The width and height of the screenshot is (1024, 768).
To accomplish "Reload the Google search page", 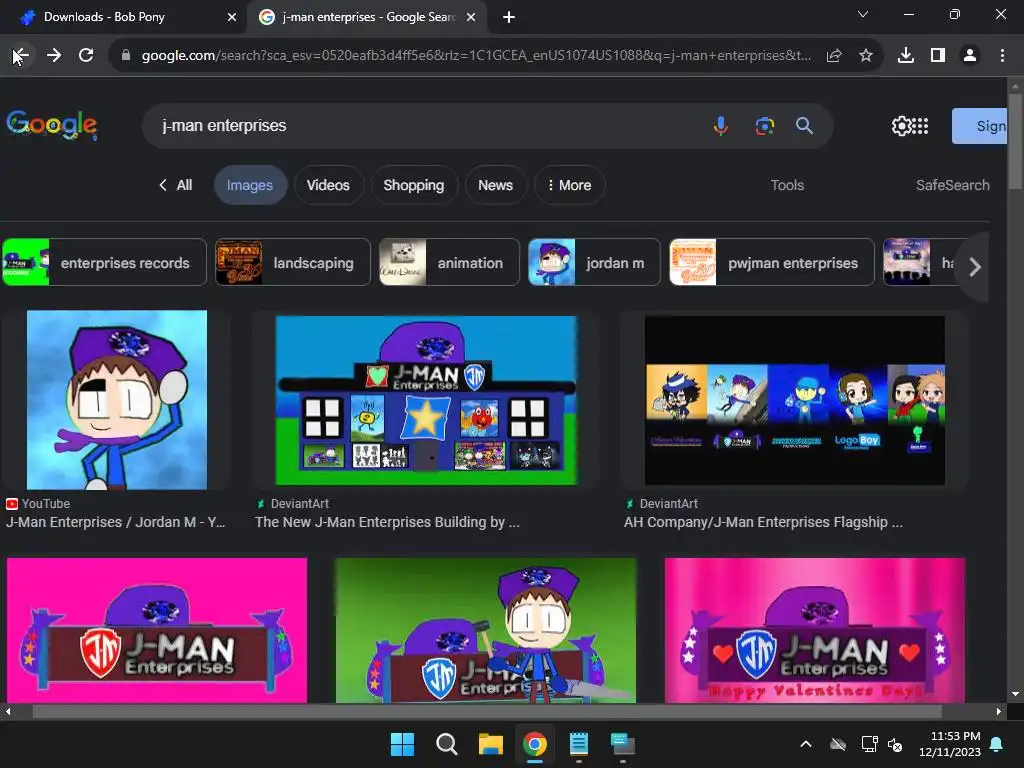I will coord(86,56).
